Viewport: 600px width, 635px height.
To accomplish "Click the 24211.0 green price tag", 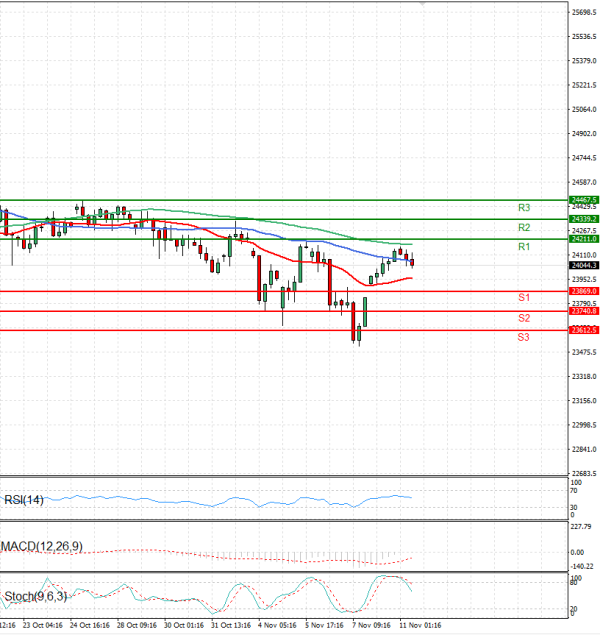I will tap(584, 239).
